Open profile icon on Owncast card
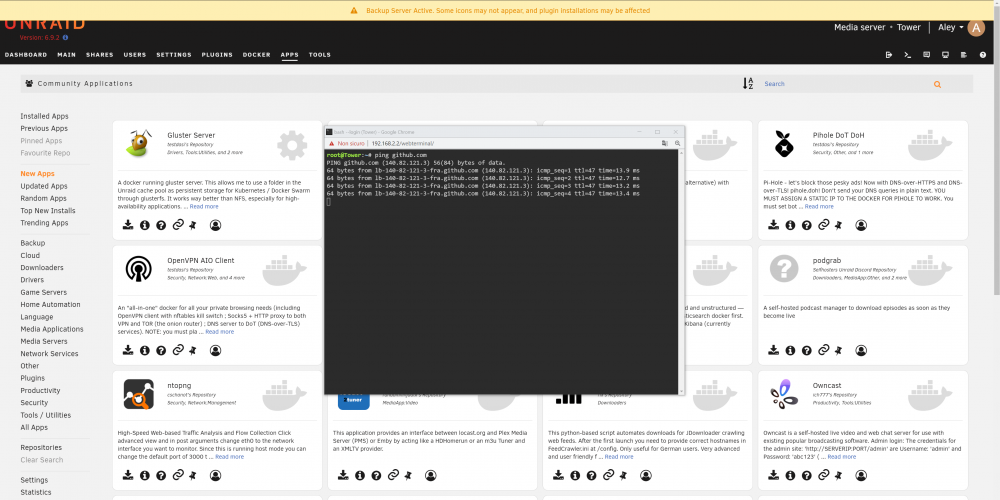The height and width of the screenshot is (500, 1000). [861, 475]
